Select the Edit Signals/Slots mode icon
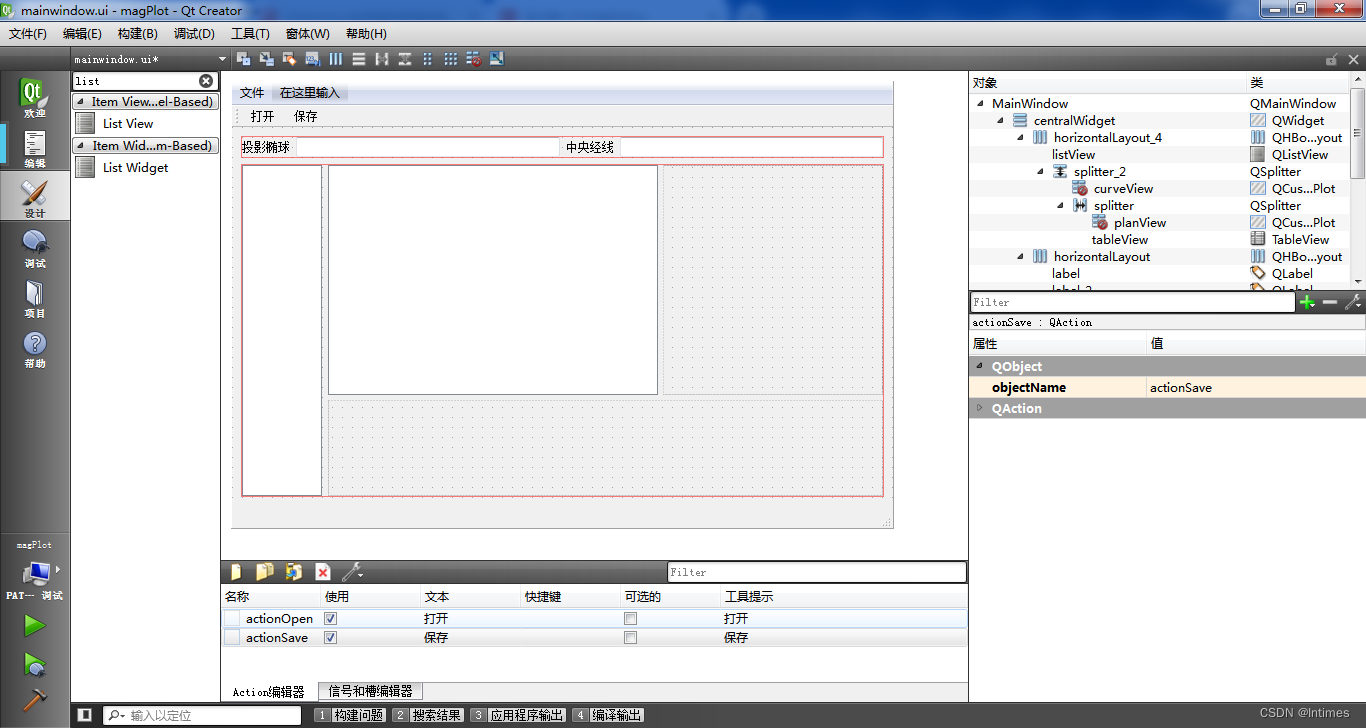Screen dimensions: 1366x728 click(265, 58)
